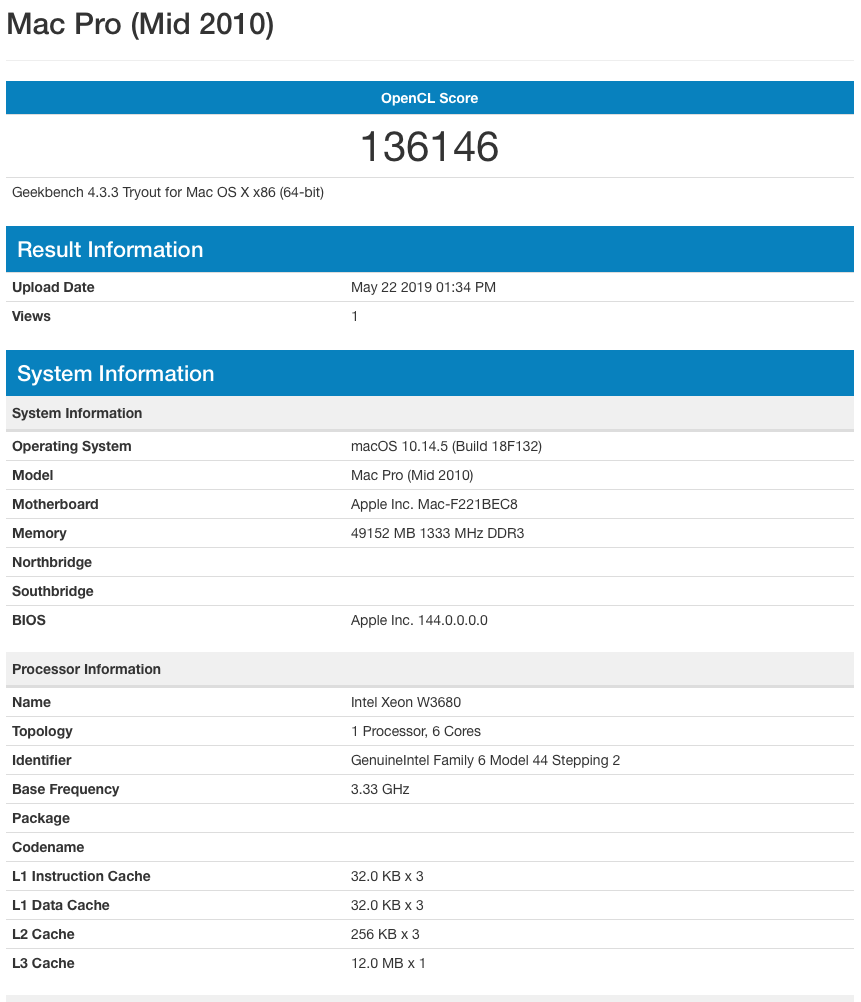The width and height of the screenshot is (861, 1002).
Task: Click the Memory label
Action: (x=39, y=534)
